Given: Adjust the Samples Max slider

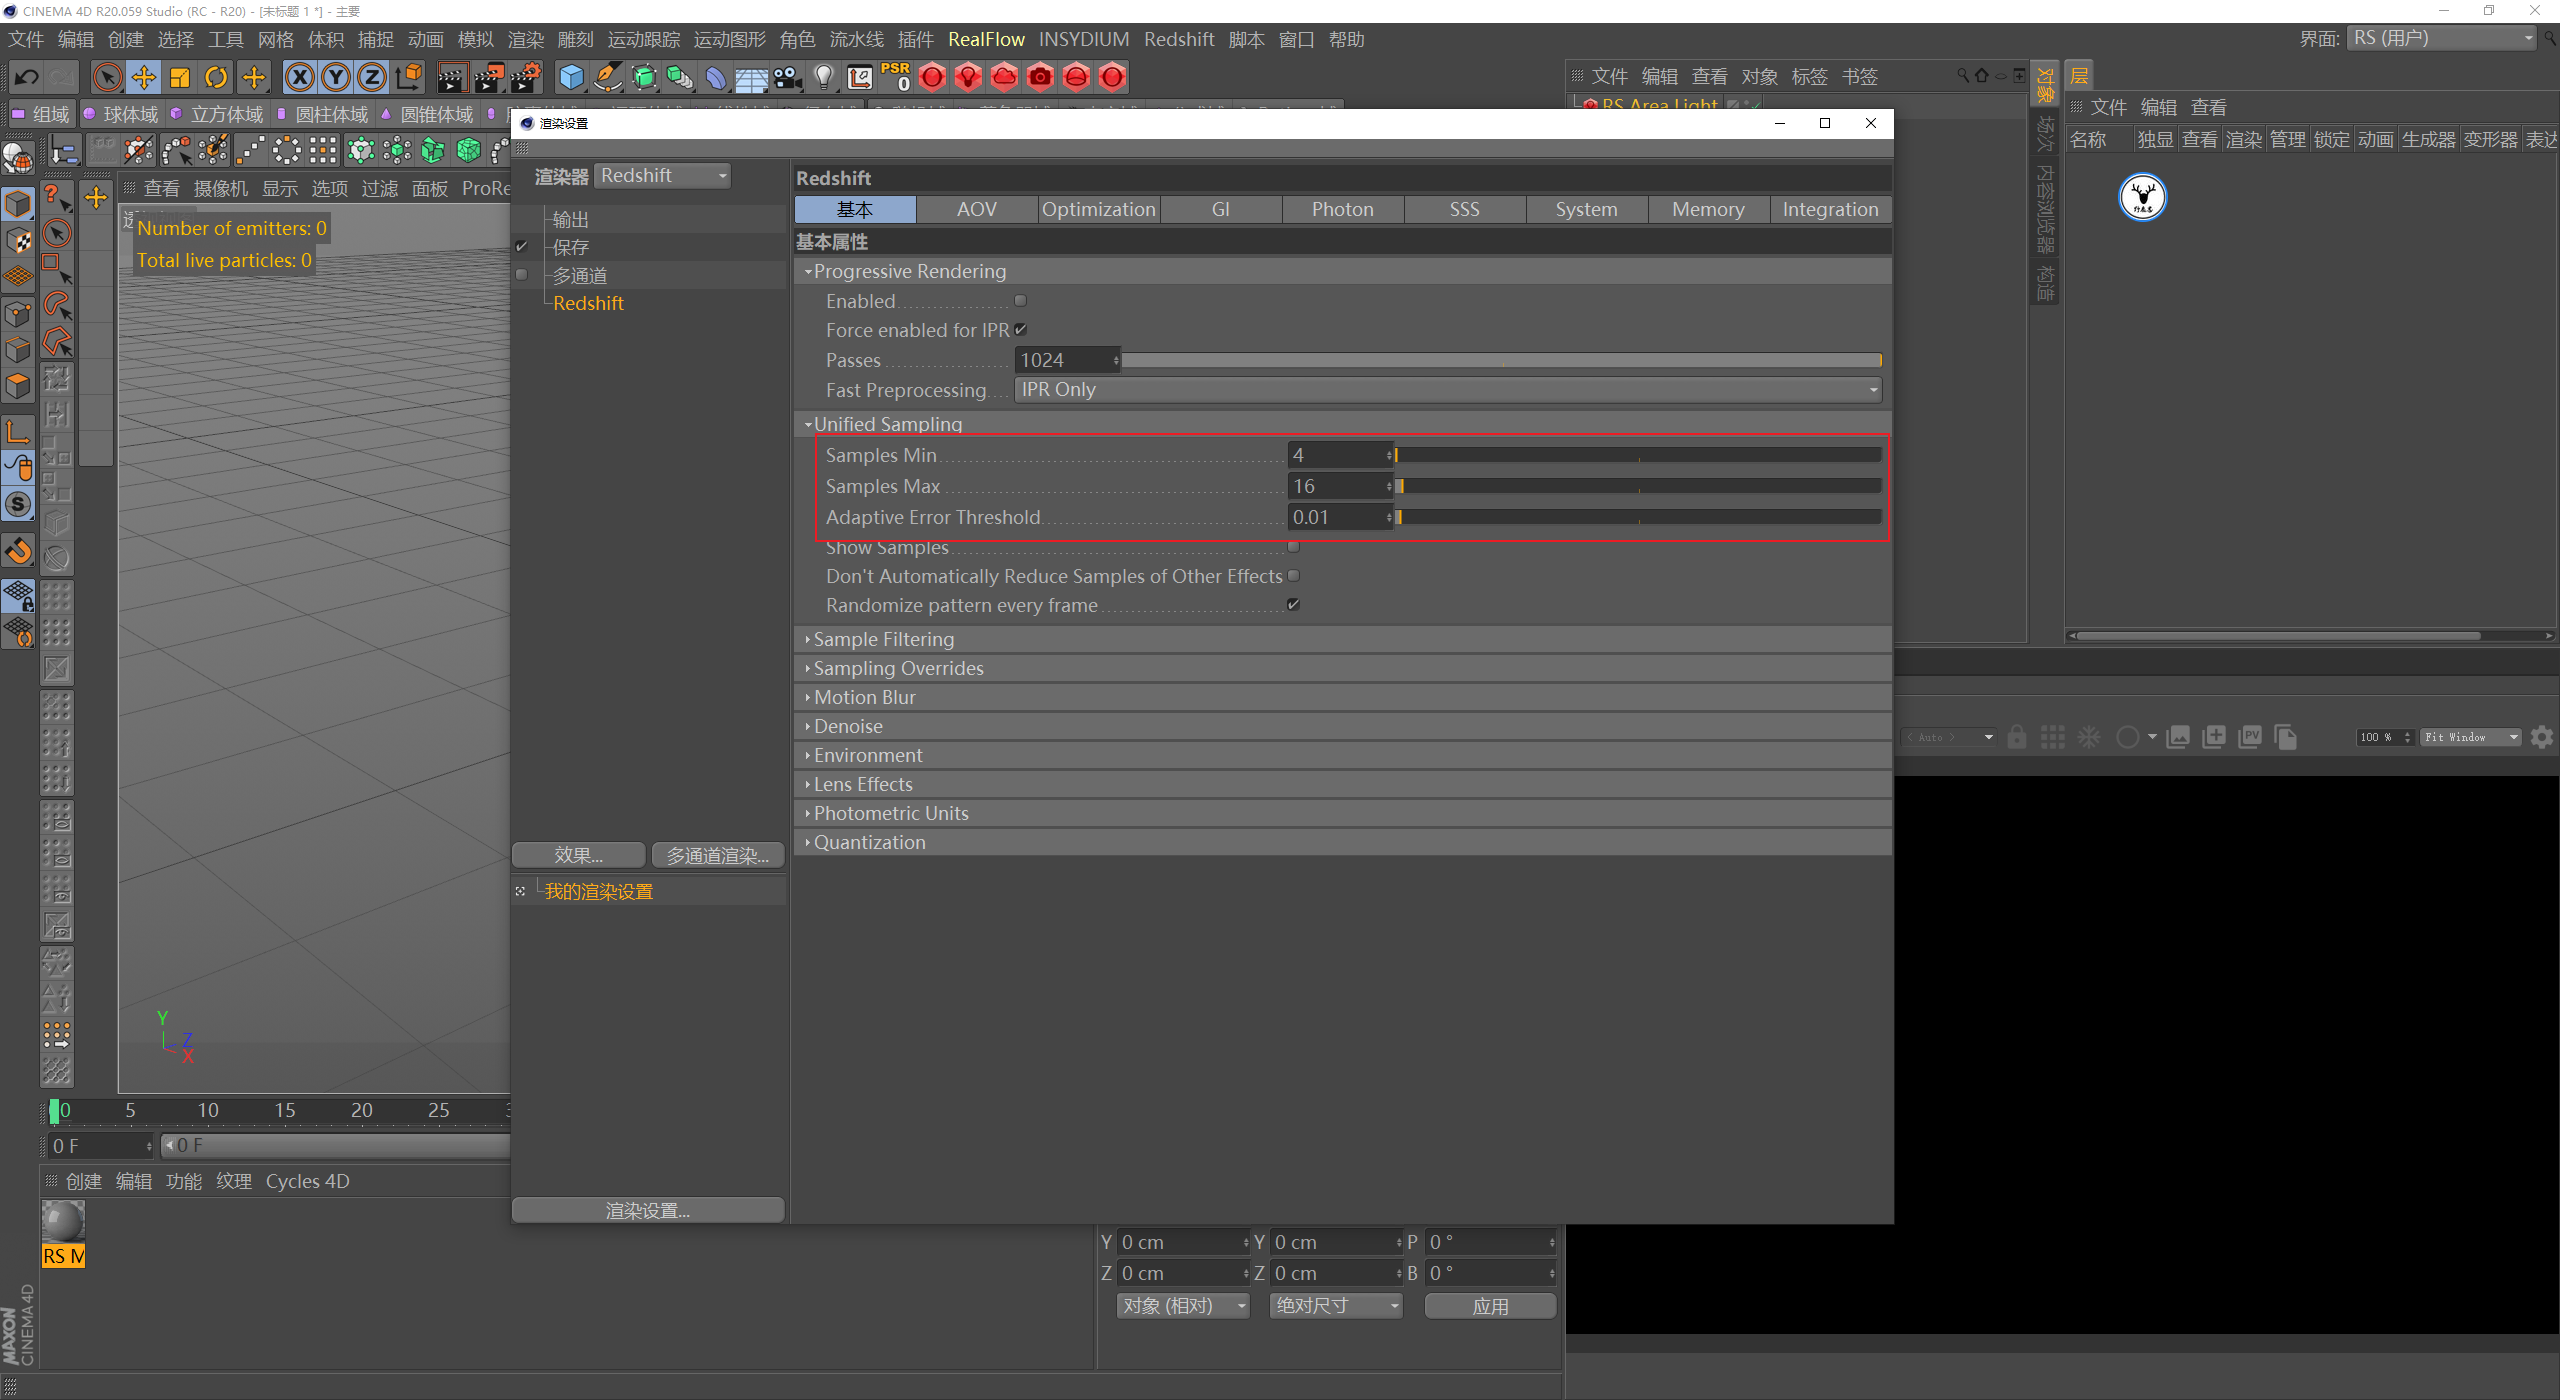Looking at the screenshot, I should point(1639,486).
